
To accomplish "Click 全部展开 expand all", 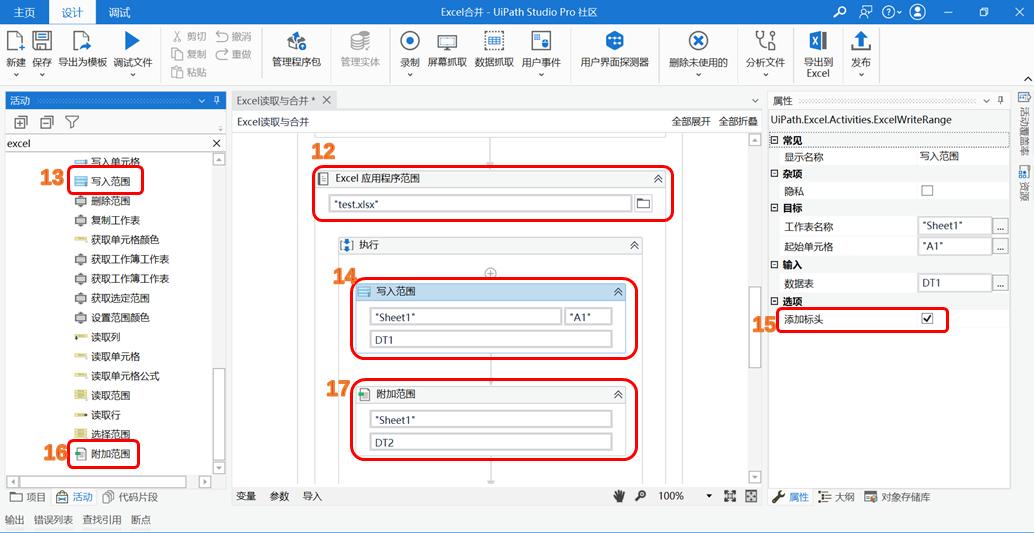I will click(691, 122).
